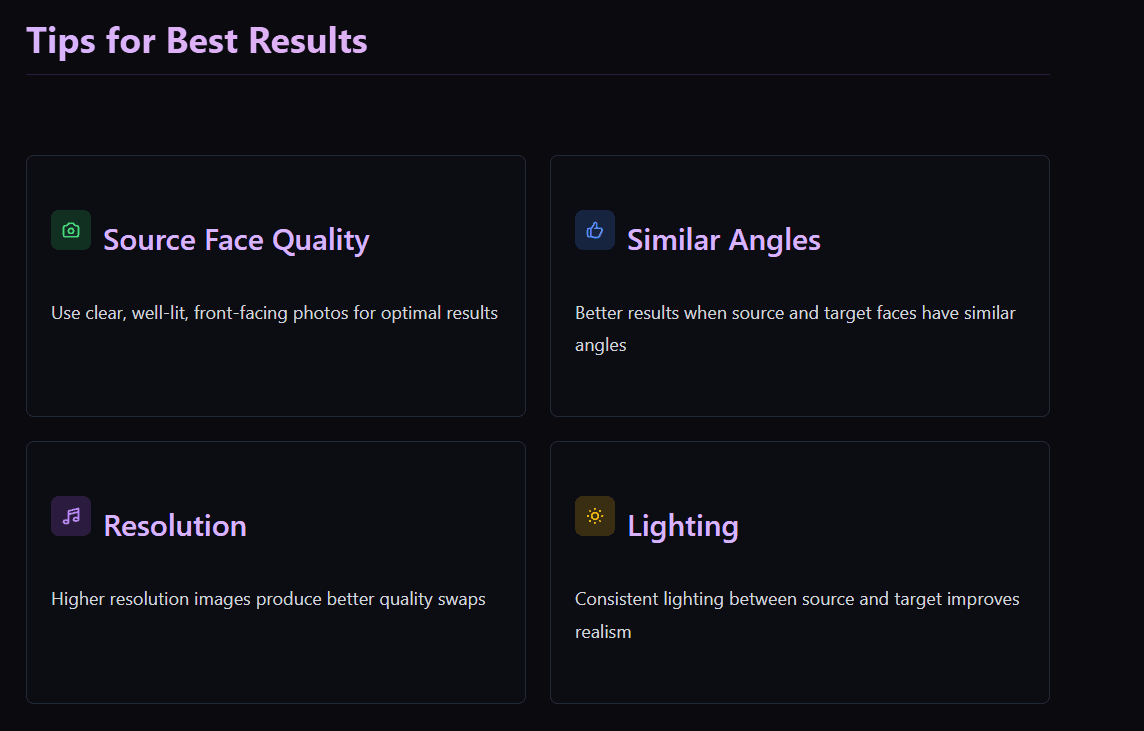Click the yellow sun icon
Viewport: 1144px width, 731px height.
[595, 516]
